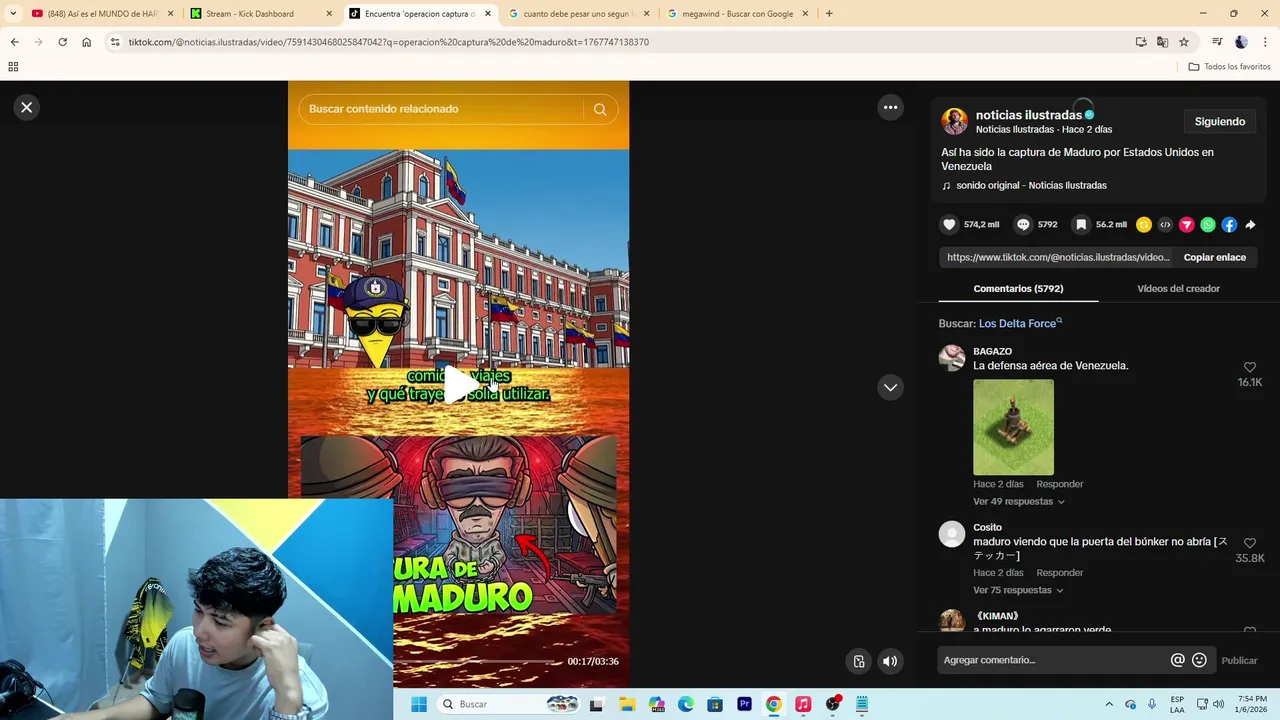Open more share options arrow
The image size is (1280, 720).
1250,225
